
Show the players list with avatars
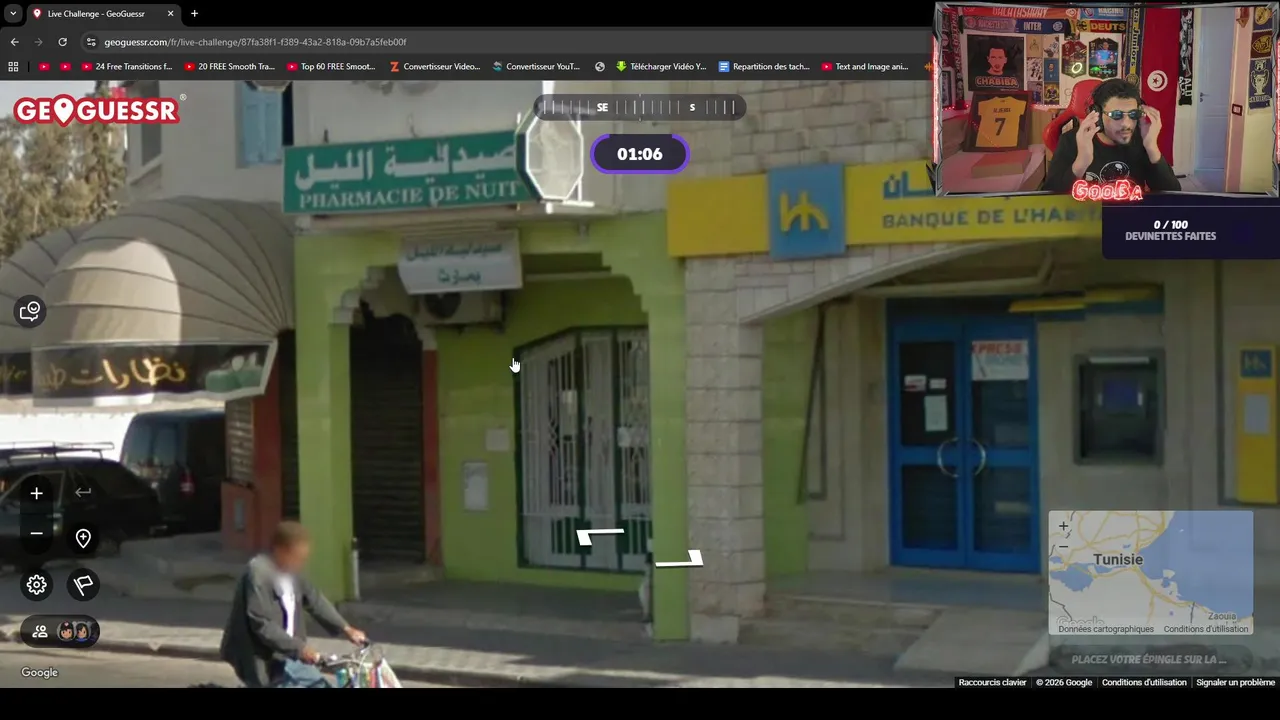click(x=60, y=631)
